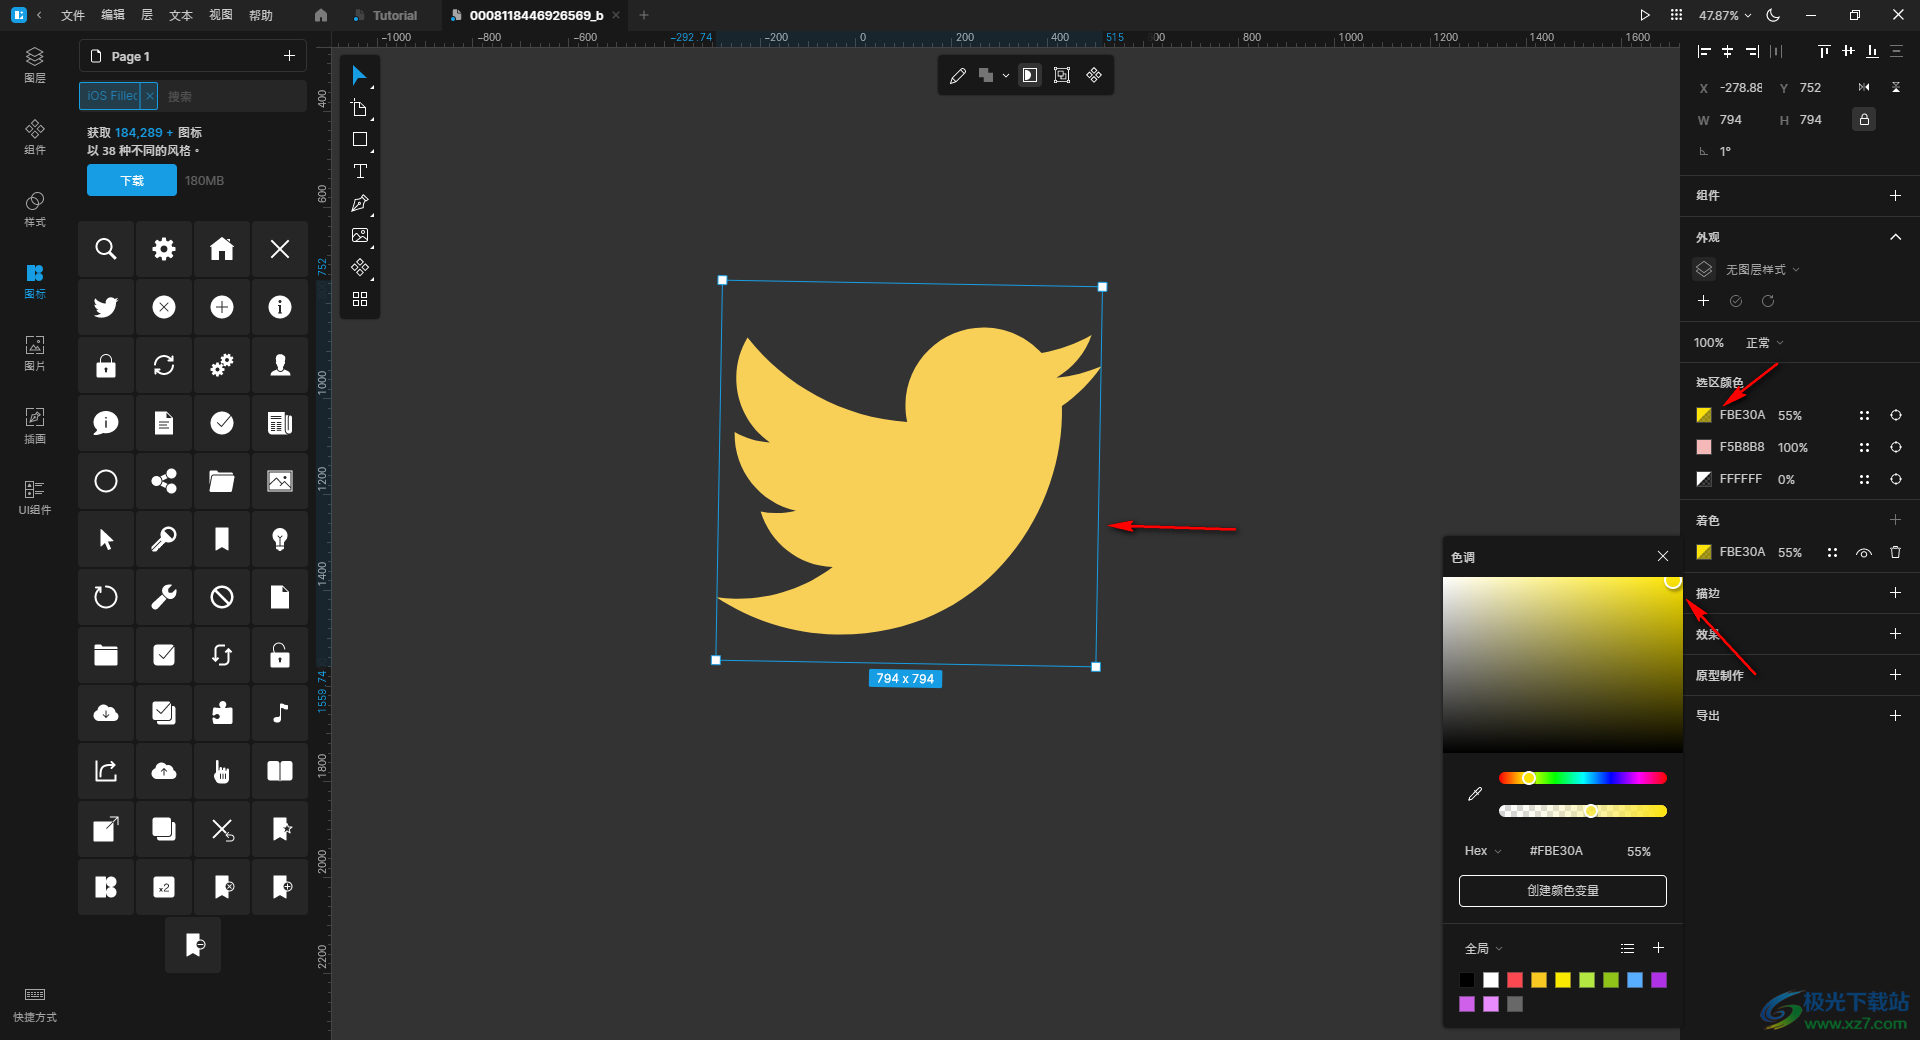The width and height of the screenshot is (1920, 1040).
Task: Open the 编辑 menu
Action: [113, 15]
